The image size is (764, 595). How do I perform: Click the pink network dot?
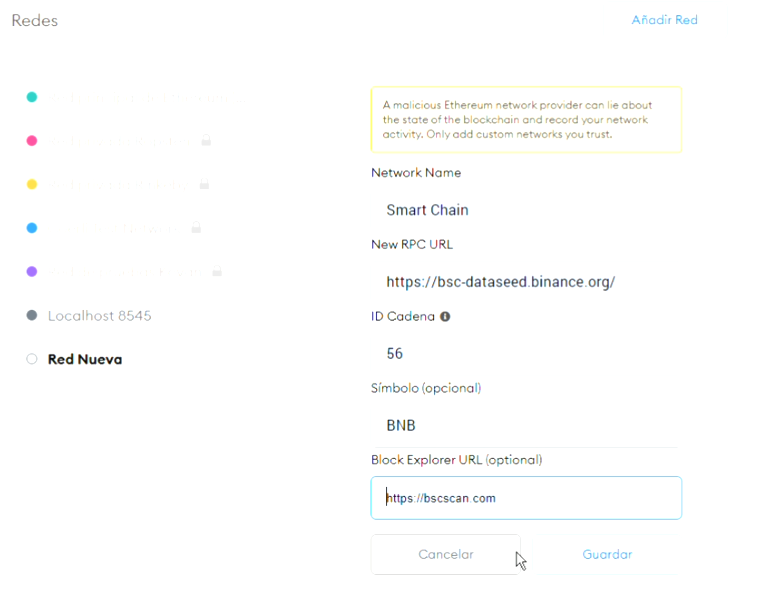coord(32,141)
